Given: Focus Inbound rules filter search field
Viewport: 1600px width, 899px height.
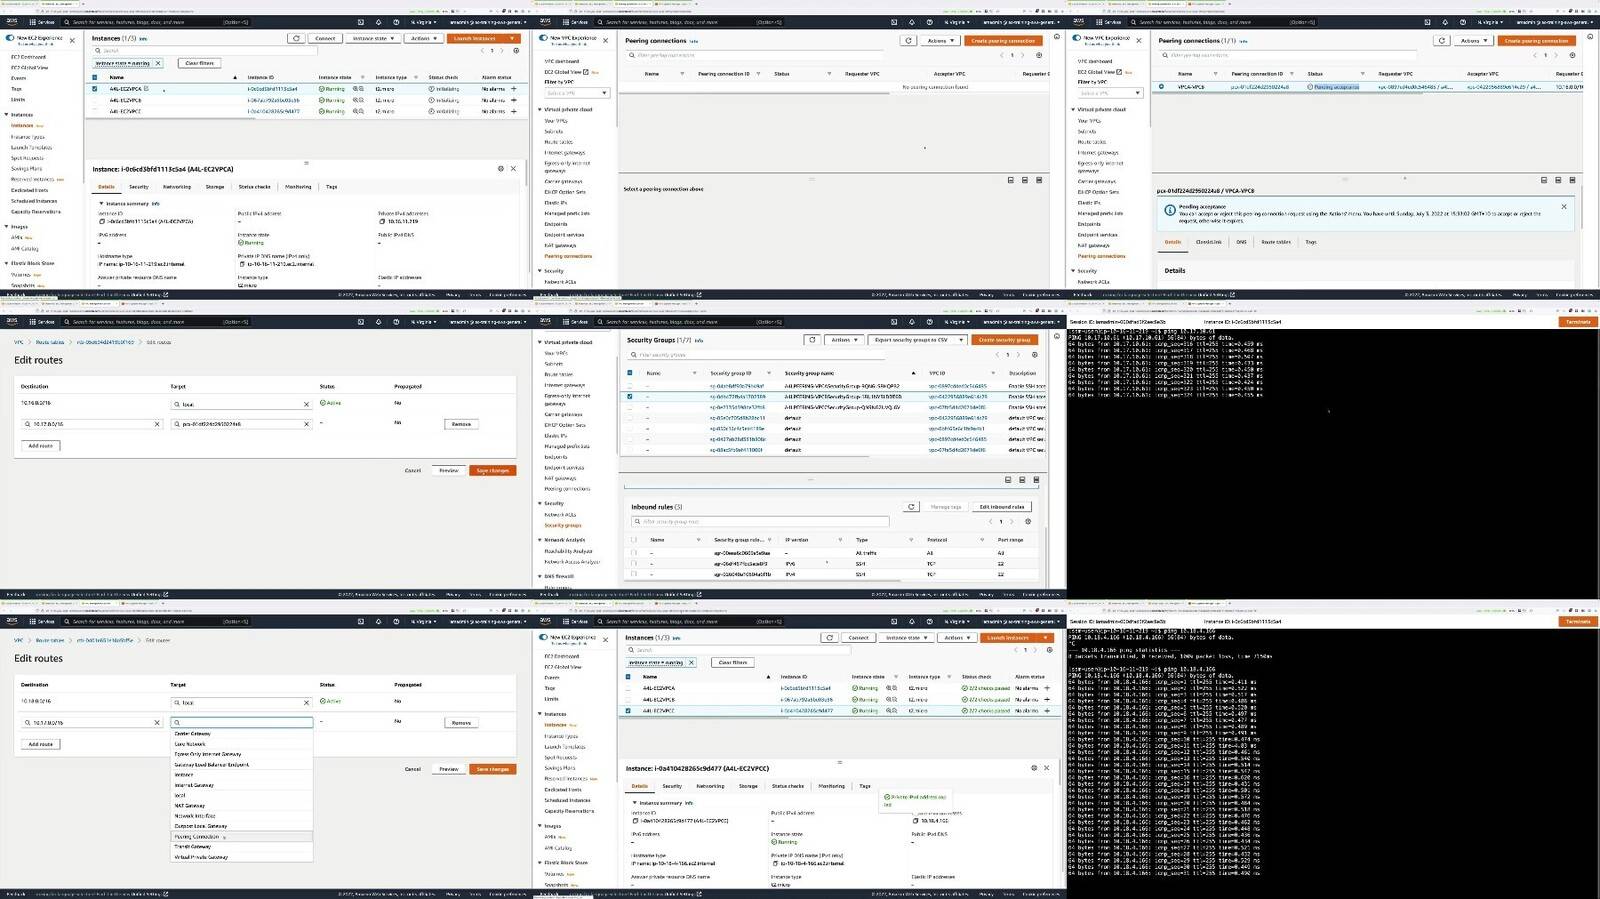Looking at the screenshot, I should coord(758,521).
